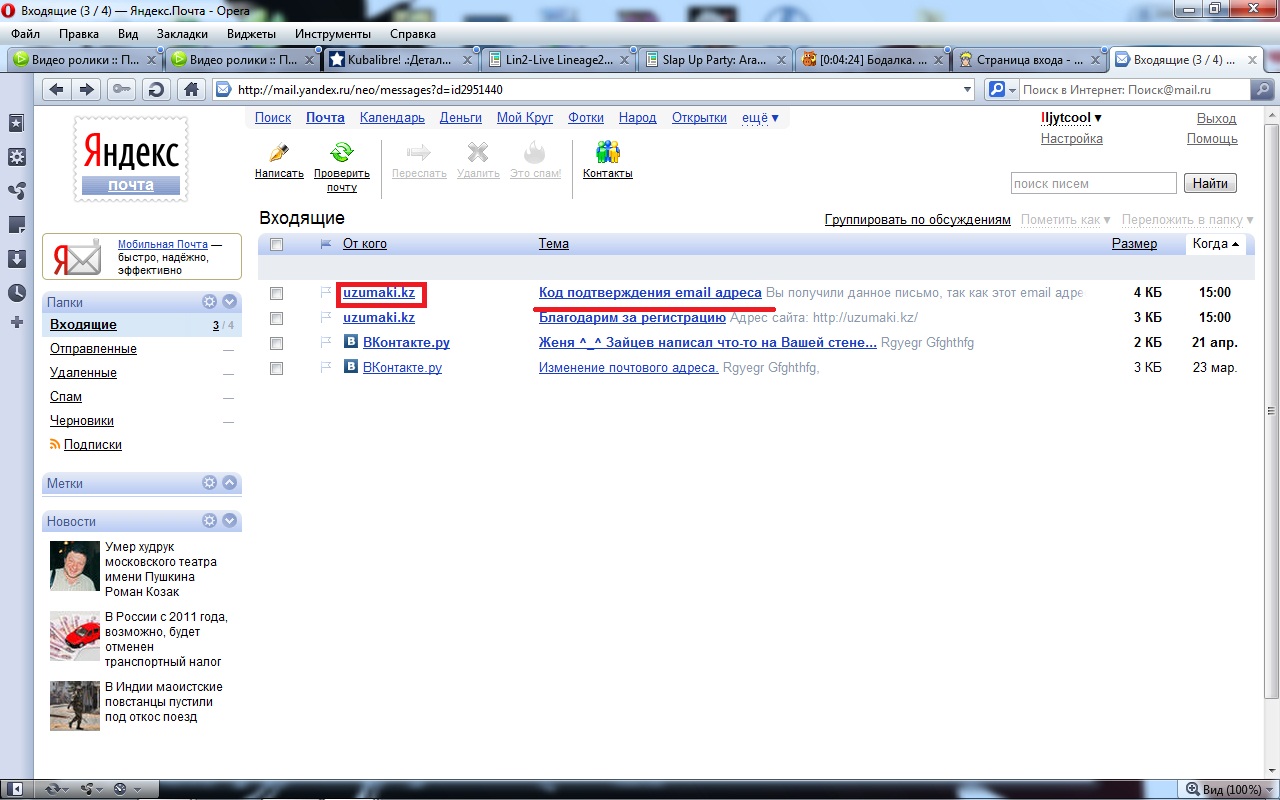Open the Новости settings gear
Viewport: 1280px width, 800px height.
(x=210, y=521)
